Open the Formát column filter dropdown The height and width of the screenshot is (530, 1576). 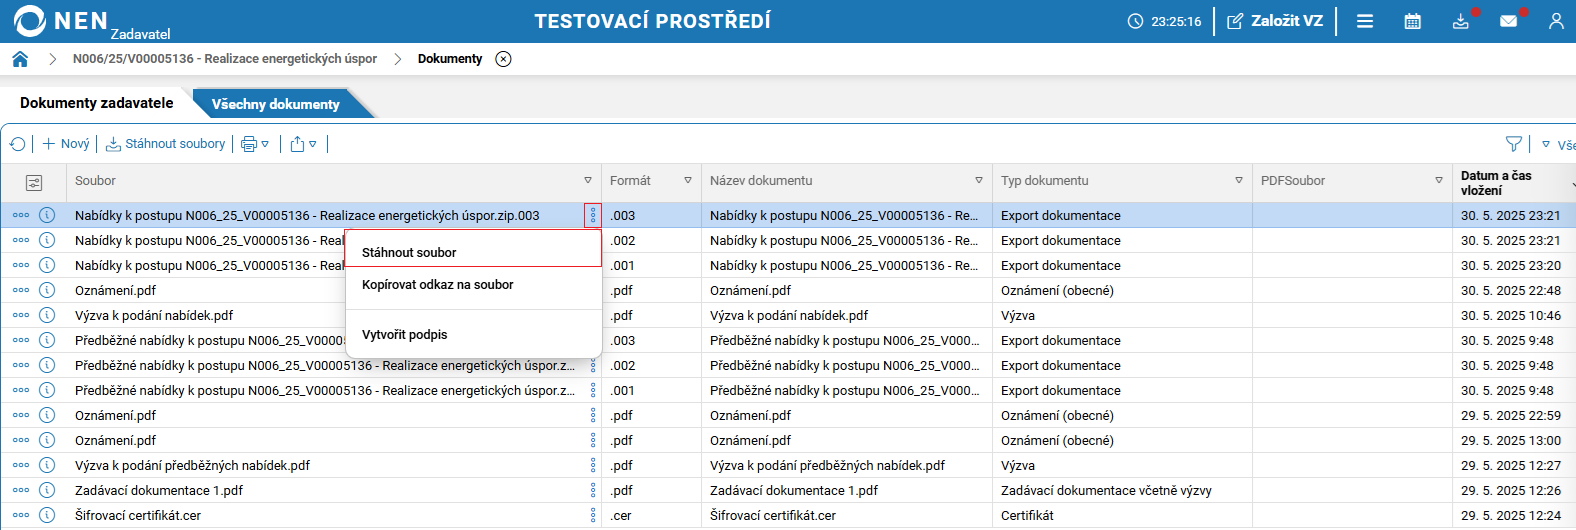[x=688, y=181]
